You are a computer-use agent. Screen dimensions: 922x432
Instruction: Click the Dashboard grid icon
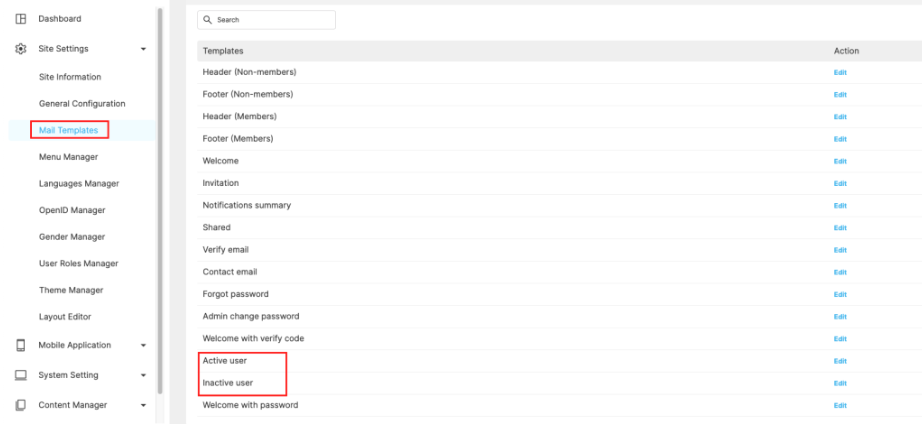pyautogui.click(x=20, y=19)
